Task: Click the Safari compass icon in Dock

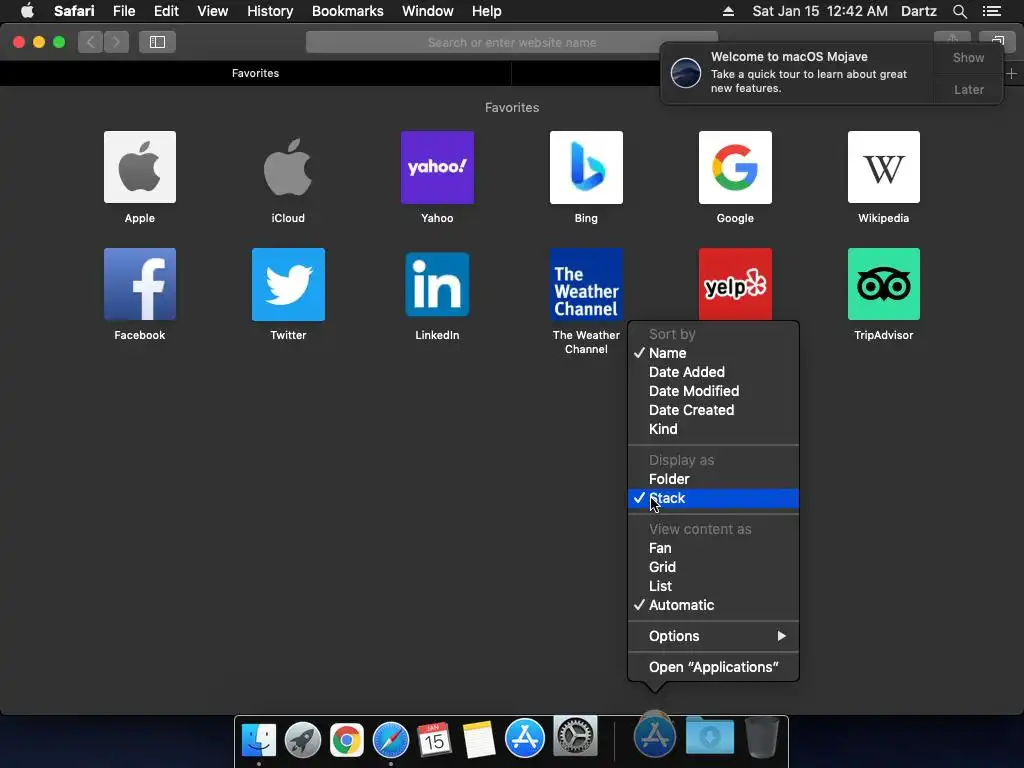Action: pos(391,740)
